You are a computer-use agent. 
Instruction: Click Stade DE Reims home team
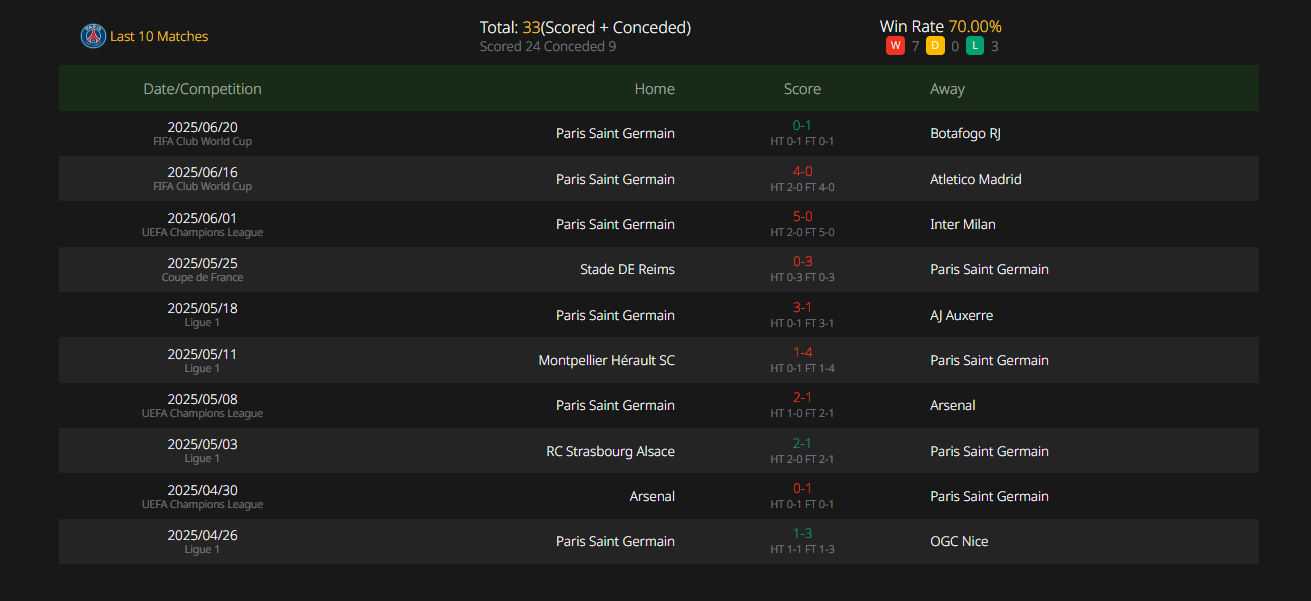click(627, 269)
